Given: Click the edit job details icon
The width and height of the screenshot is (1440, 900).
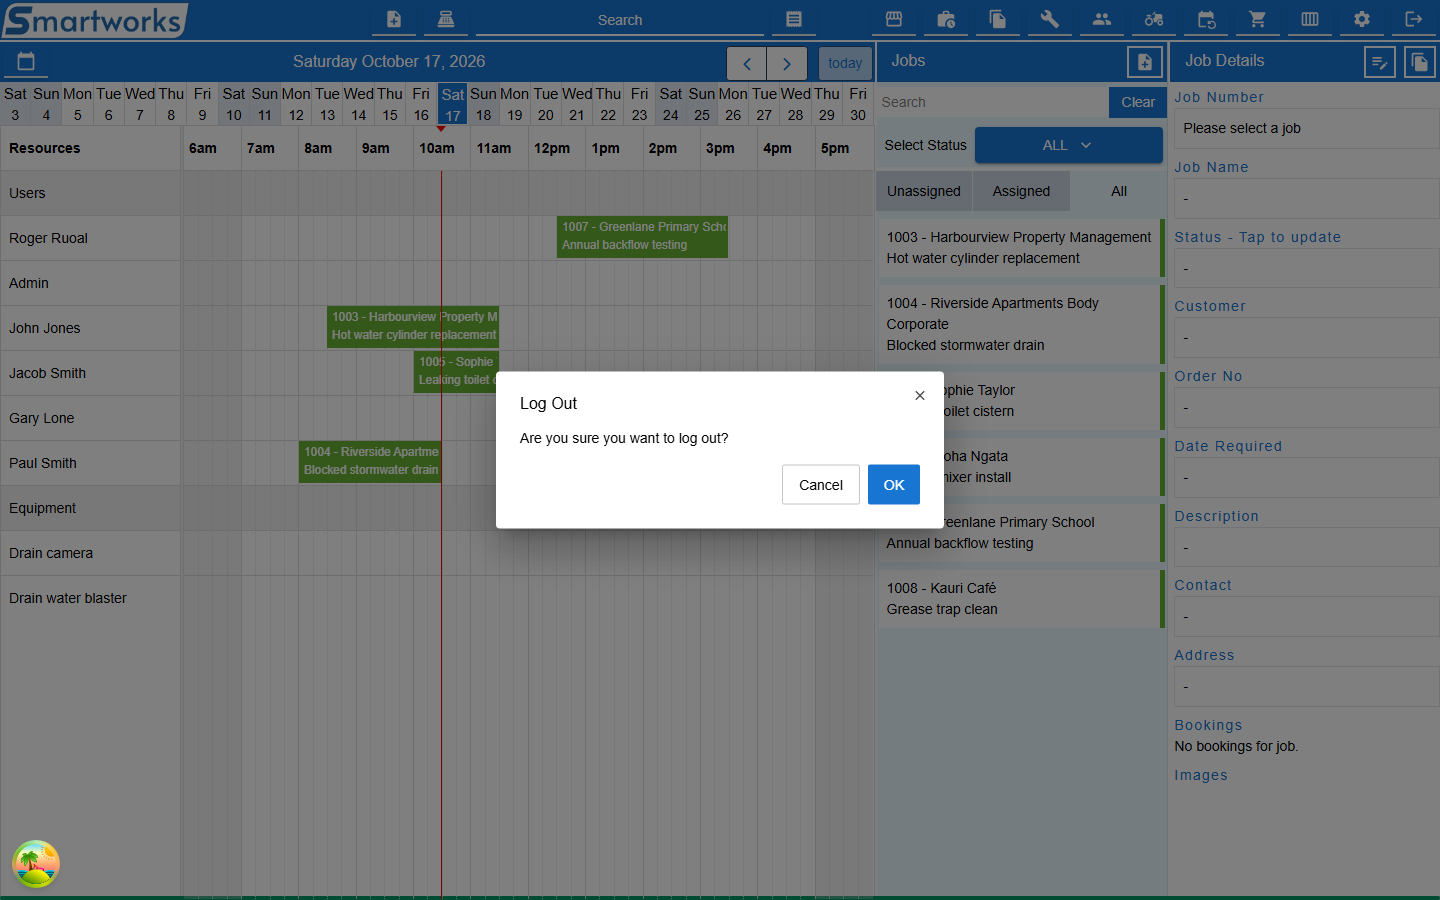Looking at the screenshot, I should [x=1380, y=62].
